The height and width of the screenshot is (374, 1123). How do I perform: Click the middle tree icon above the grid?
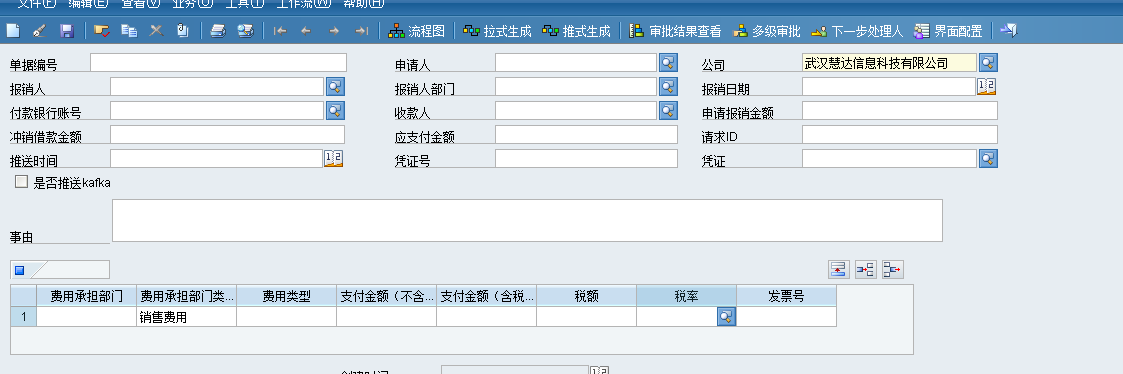point(866,269)
